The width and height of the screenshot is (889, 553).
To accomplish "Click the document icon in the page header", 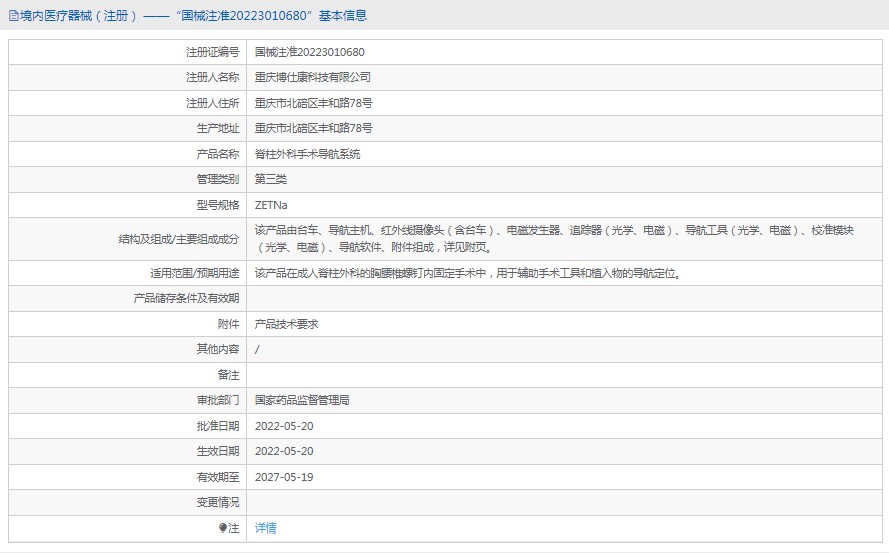I will click(13, 15).
